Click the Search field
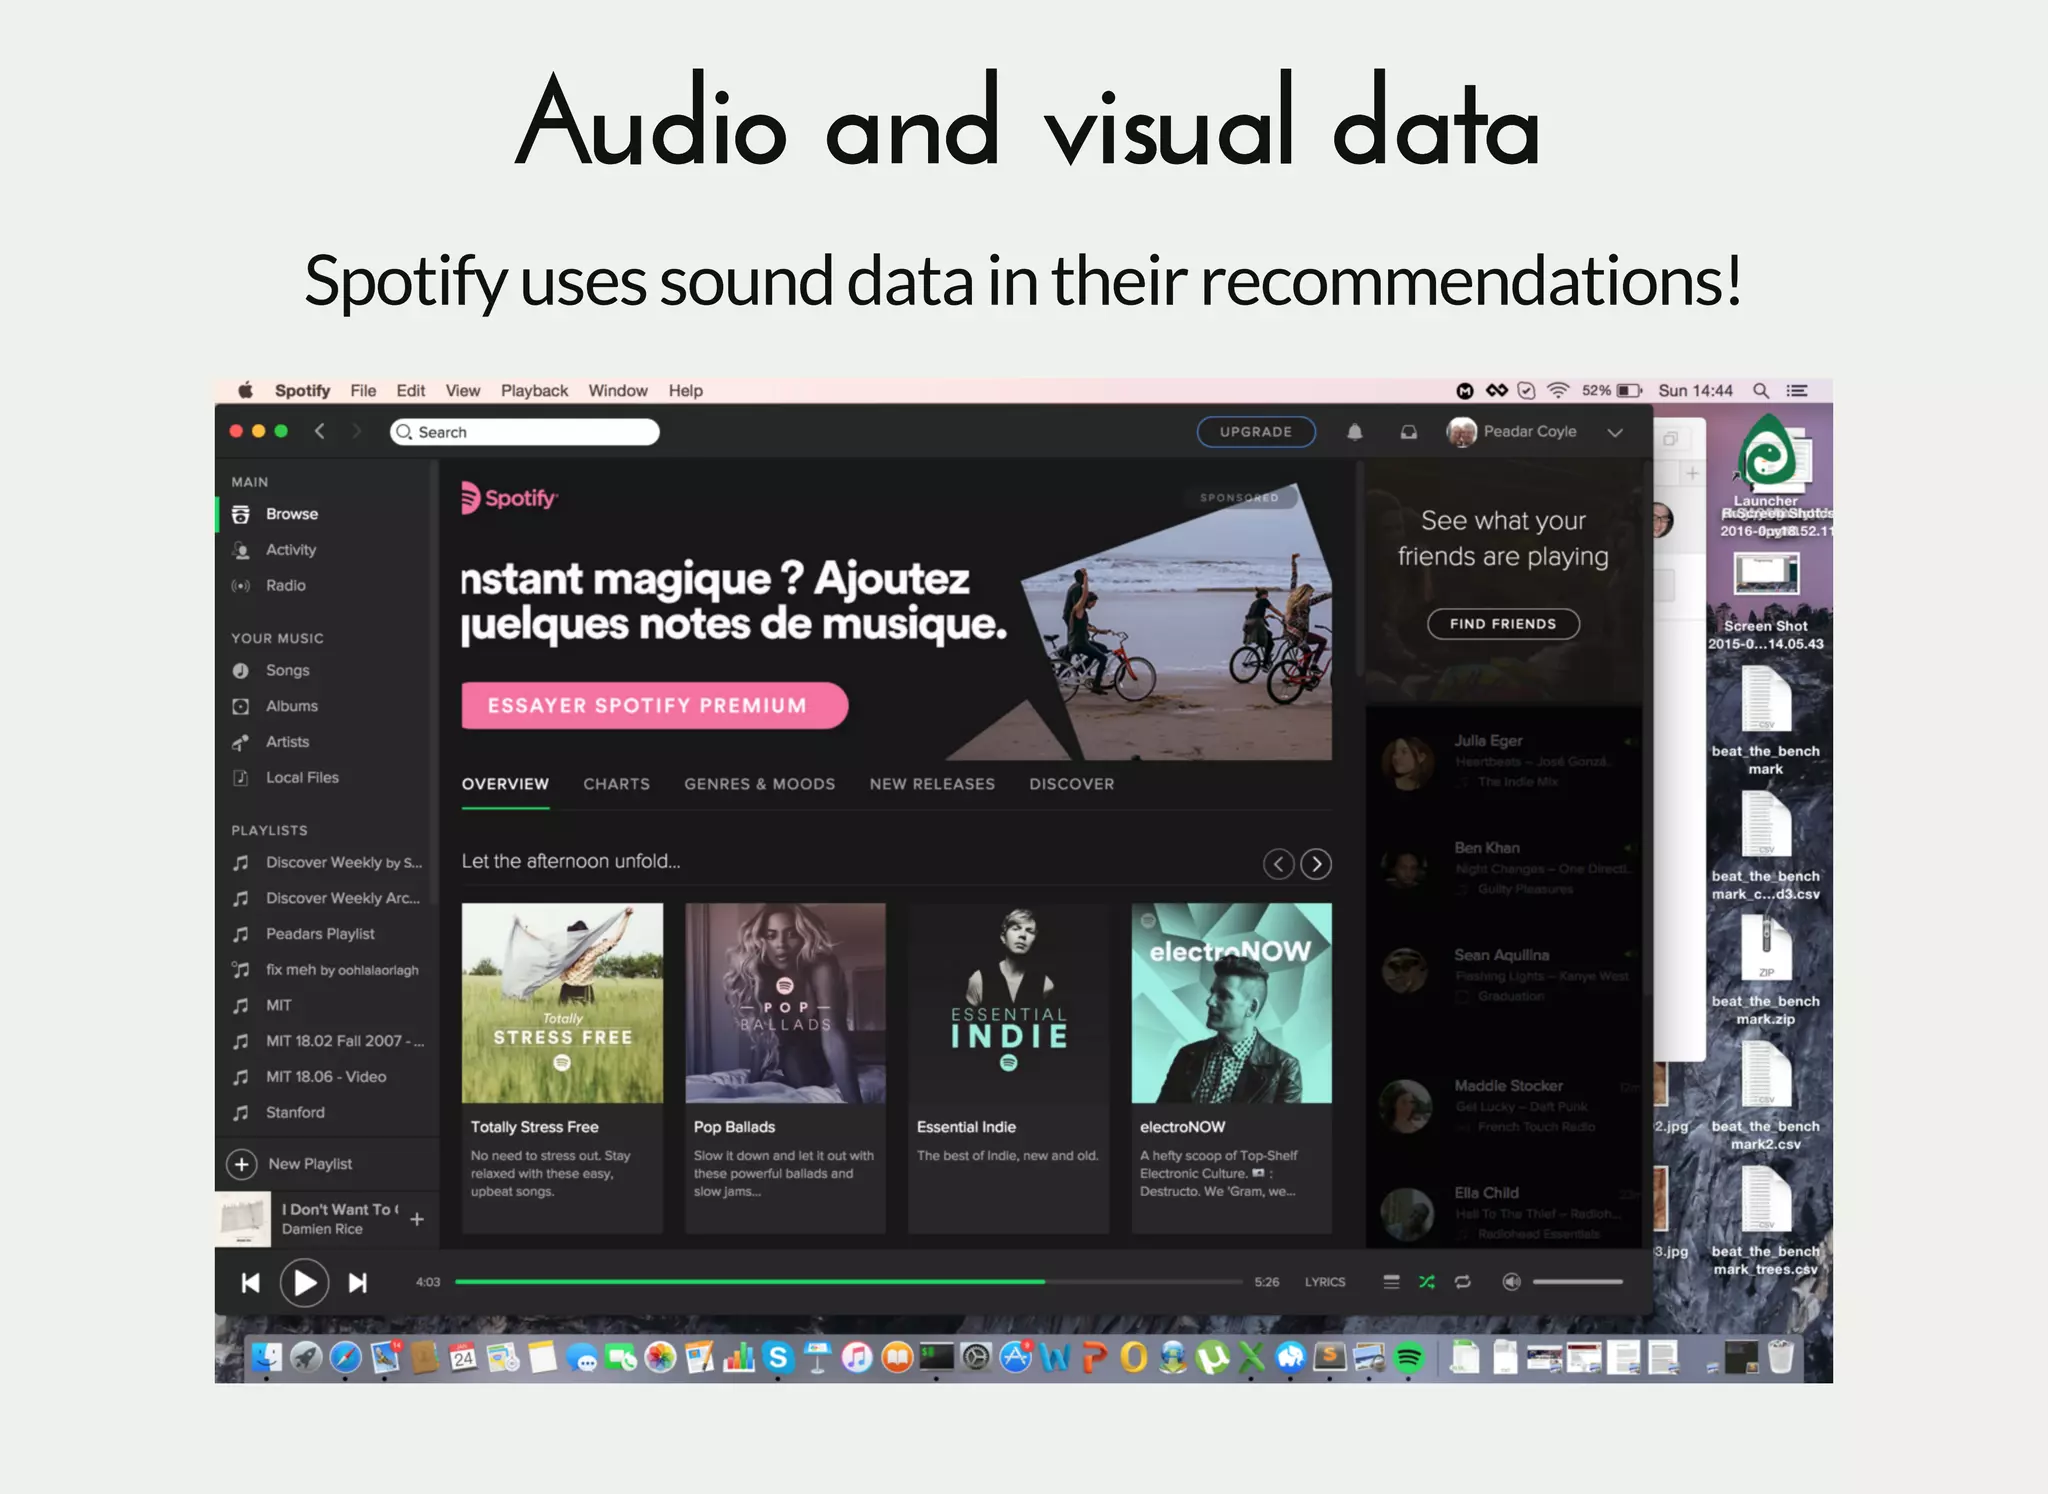The height and width of the screenshot is (1494, 2048). tap(525, 432)
